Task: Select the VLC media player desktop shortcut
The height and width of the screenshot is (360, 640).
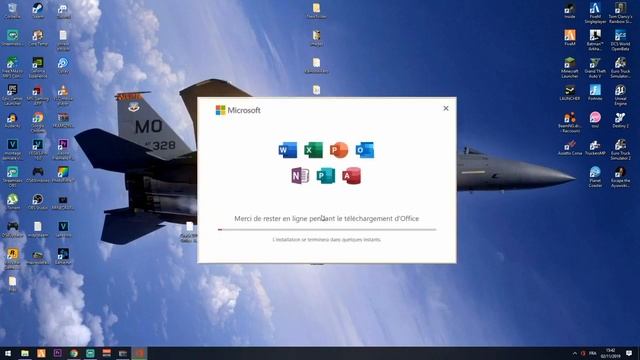Action: click(x=63, y=95)
